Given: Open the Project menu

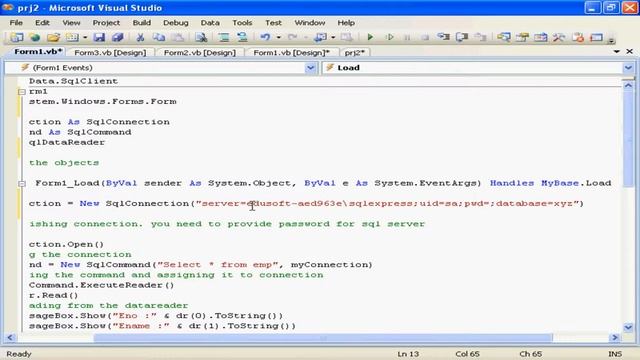Looking at the screenshot, I should coord(106,23).
